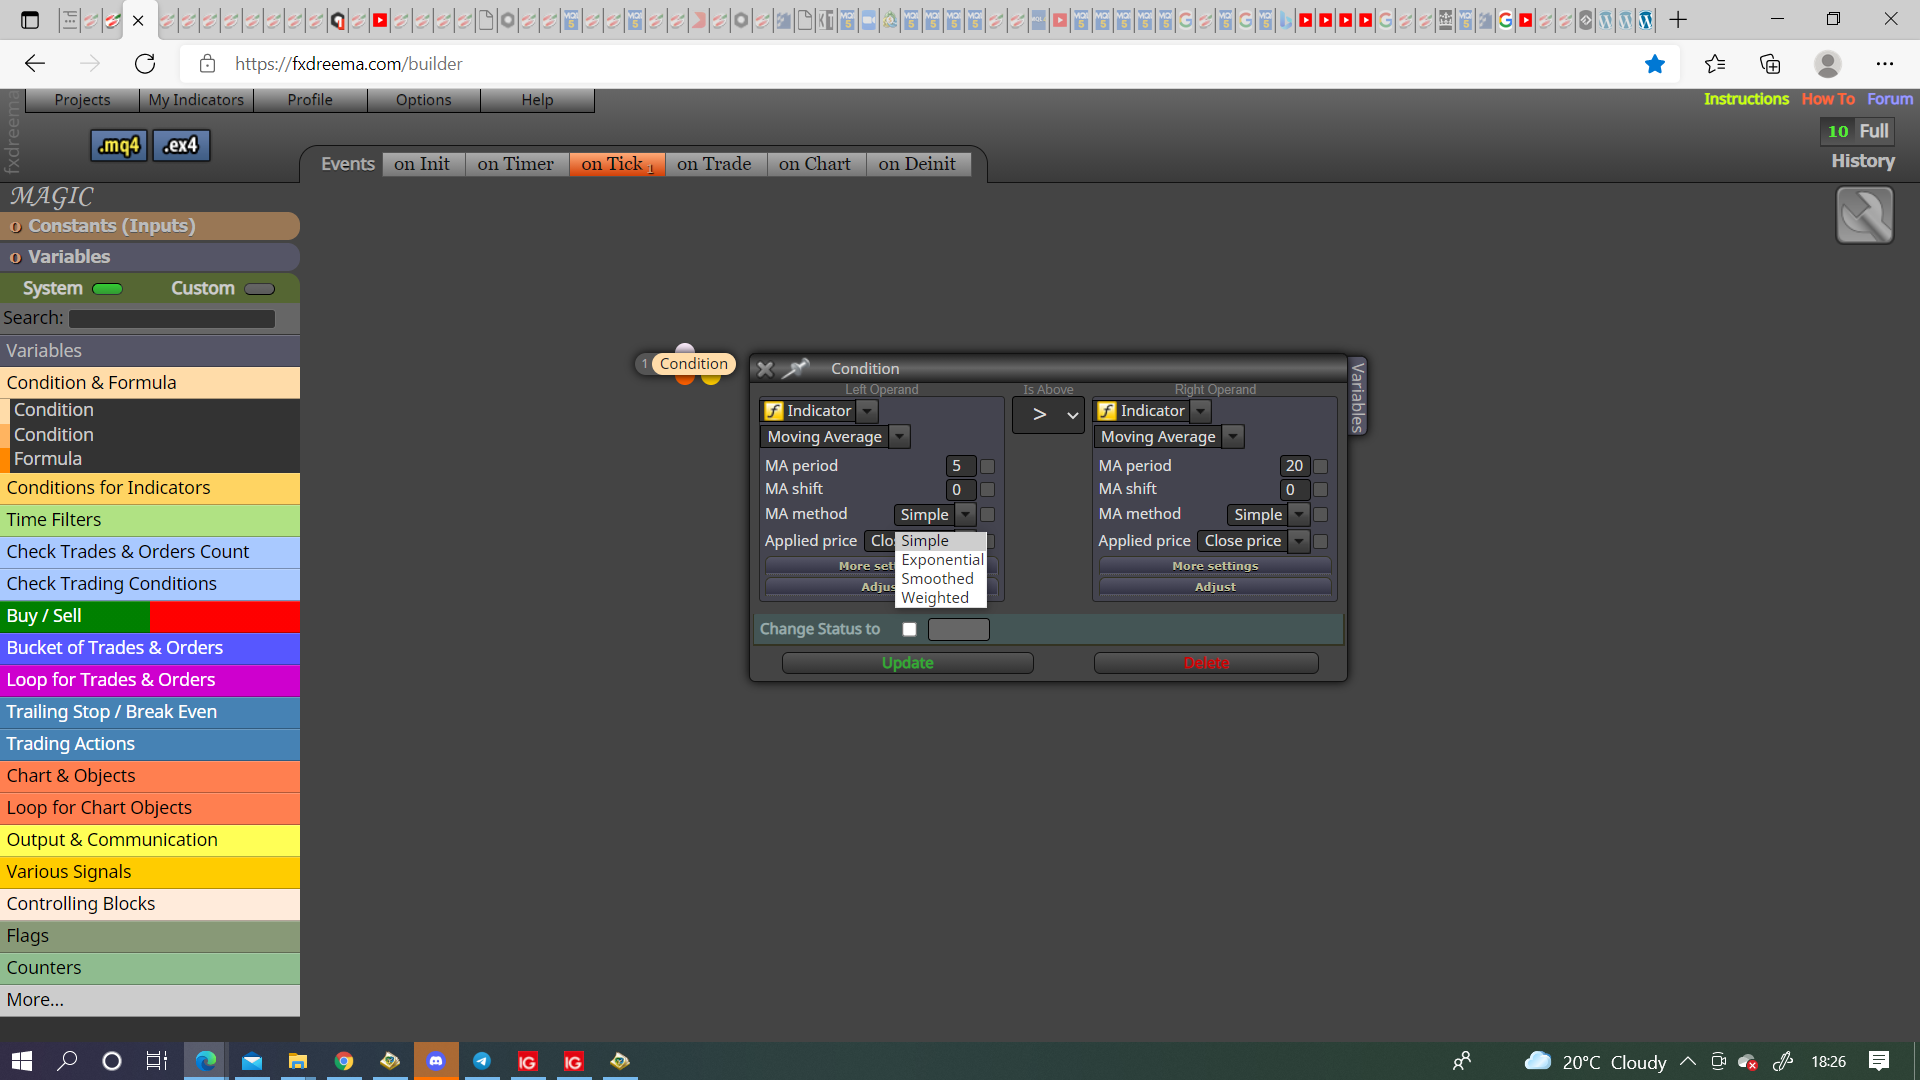Open the left operand Indicator function icon
Image resolution: width=1920 pixels, height=1080 pixels.
(x=773, y=411)
